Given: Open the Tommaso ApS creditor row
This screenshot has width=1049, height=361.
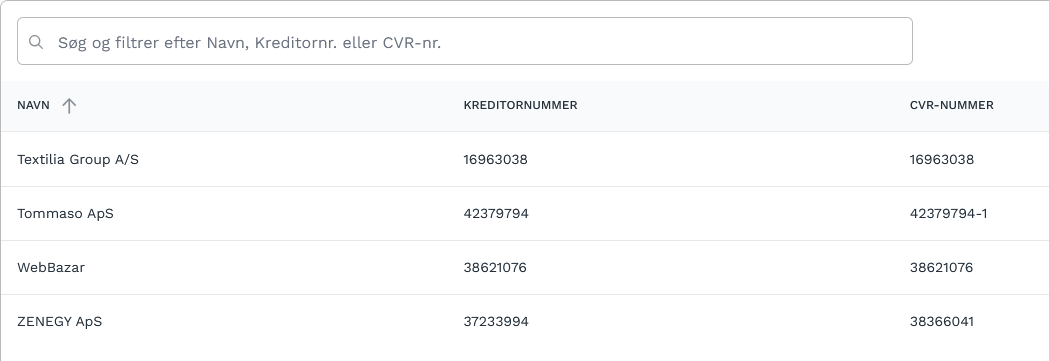Looking at the screenshot, I should (x=524, y=213).
